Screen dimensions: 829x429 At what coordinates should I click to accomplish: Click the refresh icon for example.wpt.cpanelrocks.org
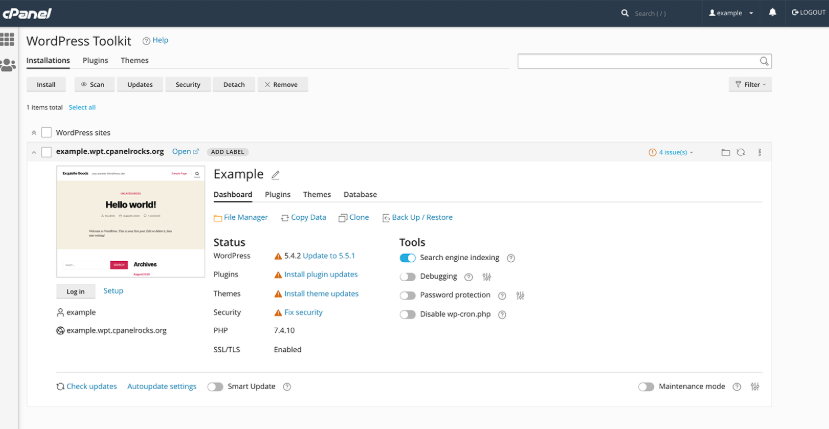tap(741, 152)
